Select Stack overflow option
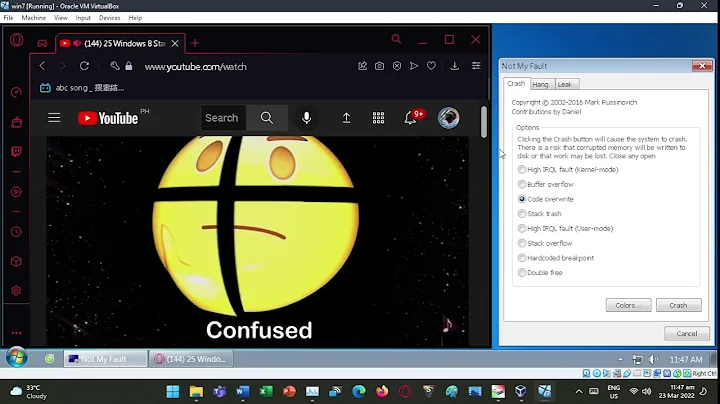 (x=545, y=243)
